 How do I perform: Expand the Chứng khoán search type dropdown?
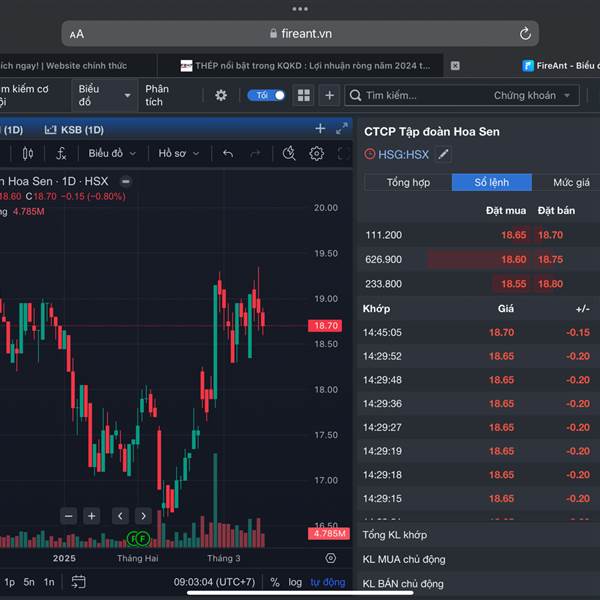point(532,95)
